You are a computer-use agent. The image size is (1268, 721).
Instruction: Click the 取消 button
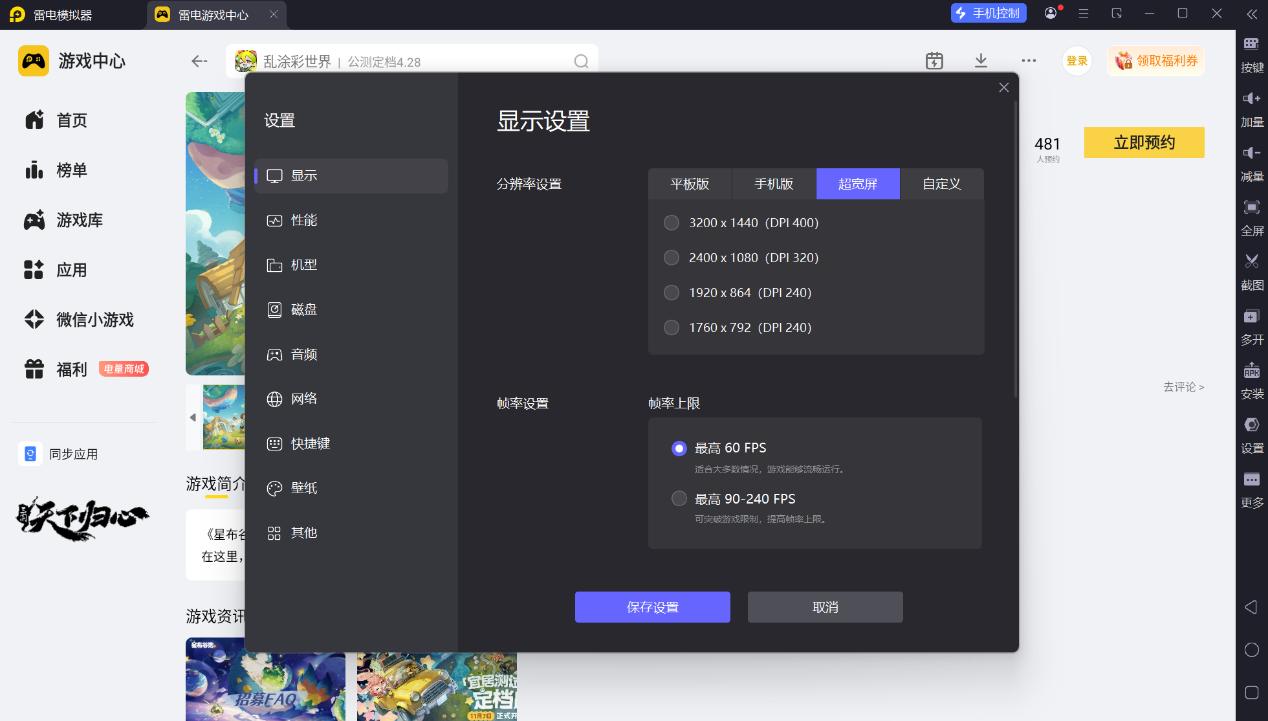(x=825, y=608)
